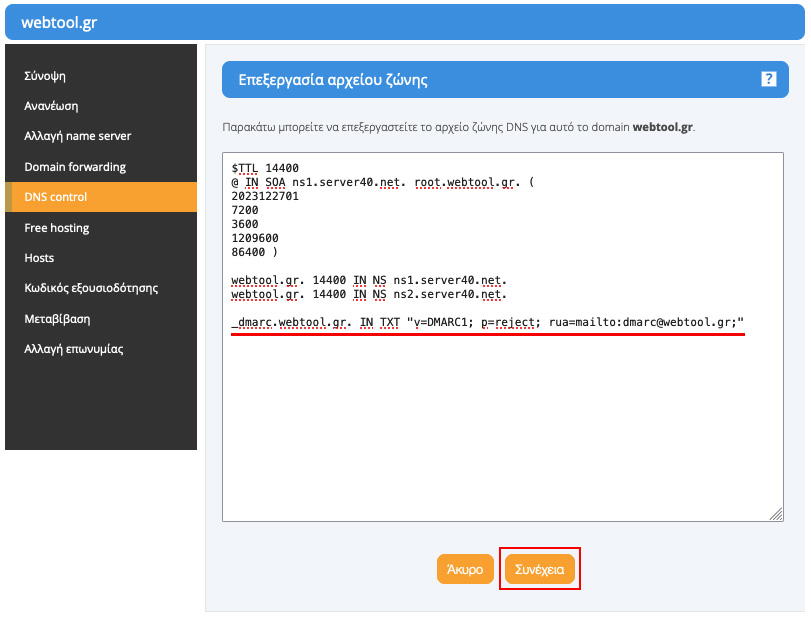Open Αλλαγή επωνυμίας item
This screenshot has width=811, height=618.
click(74, 349)
